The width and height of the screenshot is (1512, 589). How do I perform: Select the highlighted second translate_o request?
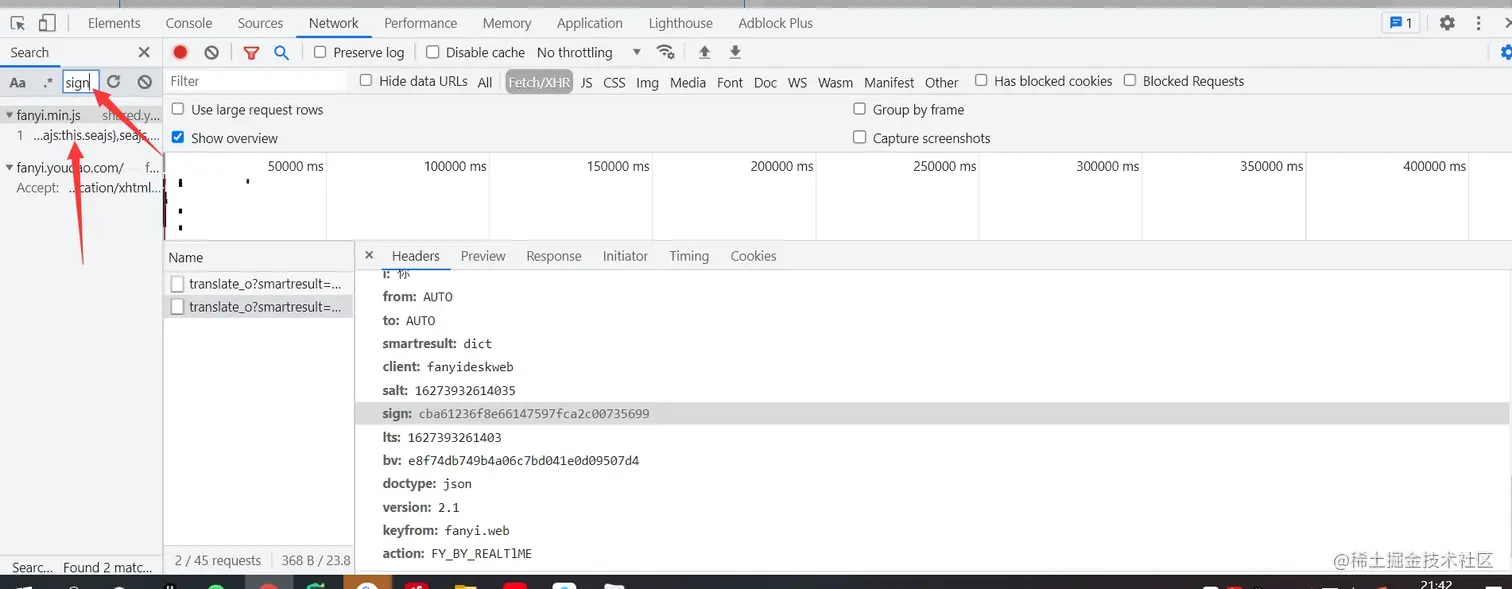coord(258,307)
